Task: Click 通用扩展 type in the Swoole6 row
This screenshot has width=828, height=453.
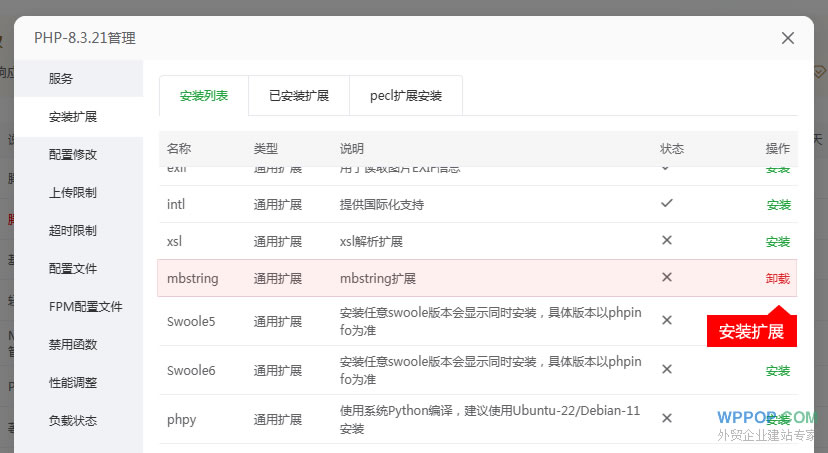Action: [x=278, y=371]
